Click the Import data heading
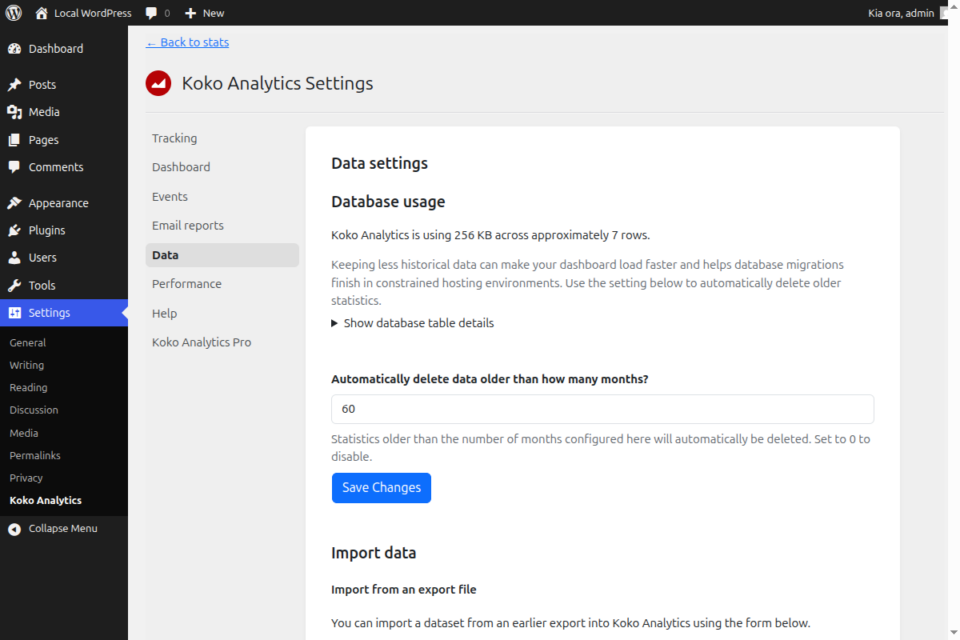 (373, 553)
